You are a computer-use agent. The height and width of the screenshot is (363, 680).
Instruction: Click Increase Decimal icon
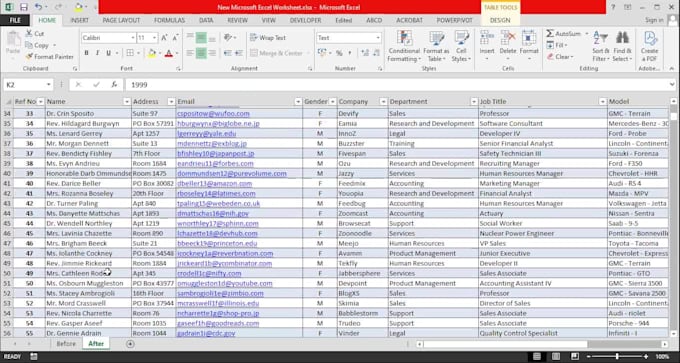pos(365,53)
